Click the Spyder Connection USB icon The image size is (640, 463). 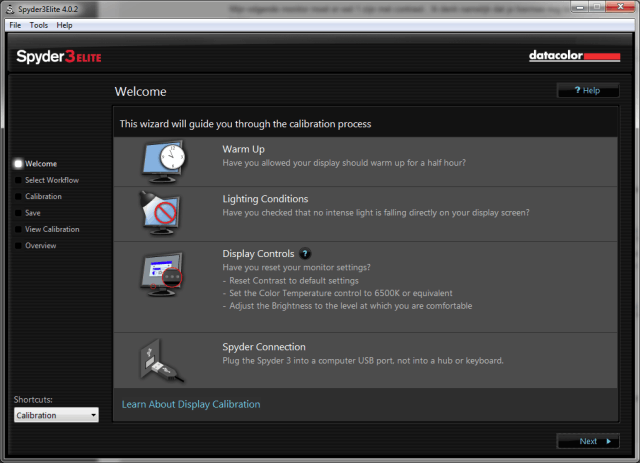[x=161, y=361]
